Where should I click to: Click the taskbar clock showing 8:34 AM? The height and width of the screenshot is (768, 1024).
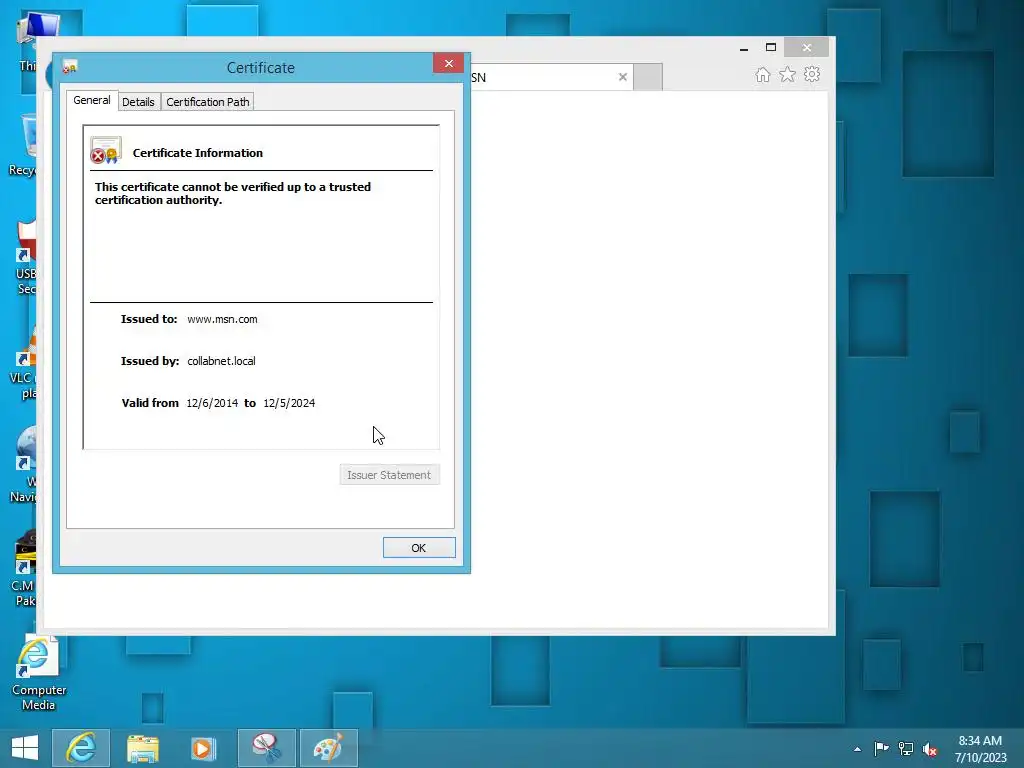point(980,749)
